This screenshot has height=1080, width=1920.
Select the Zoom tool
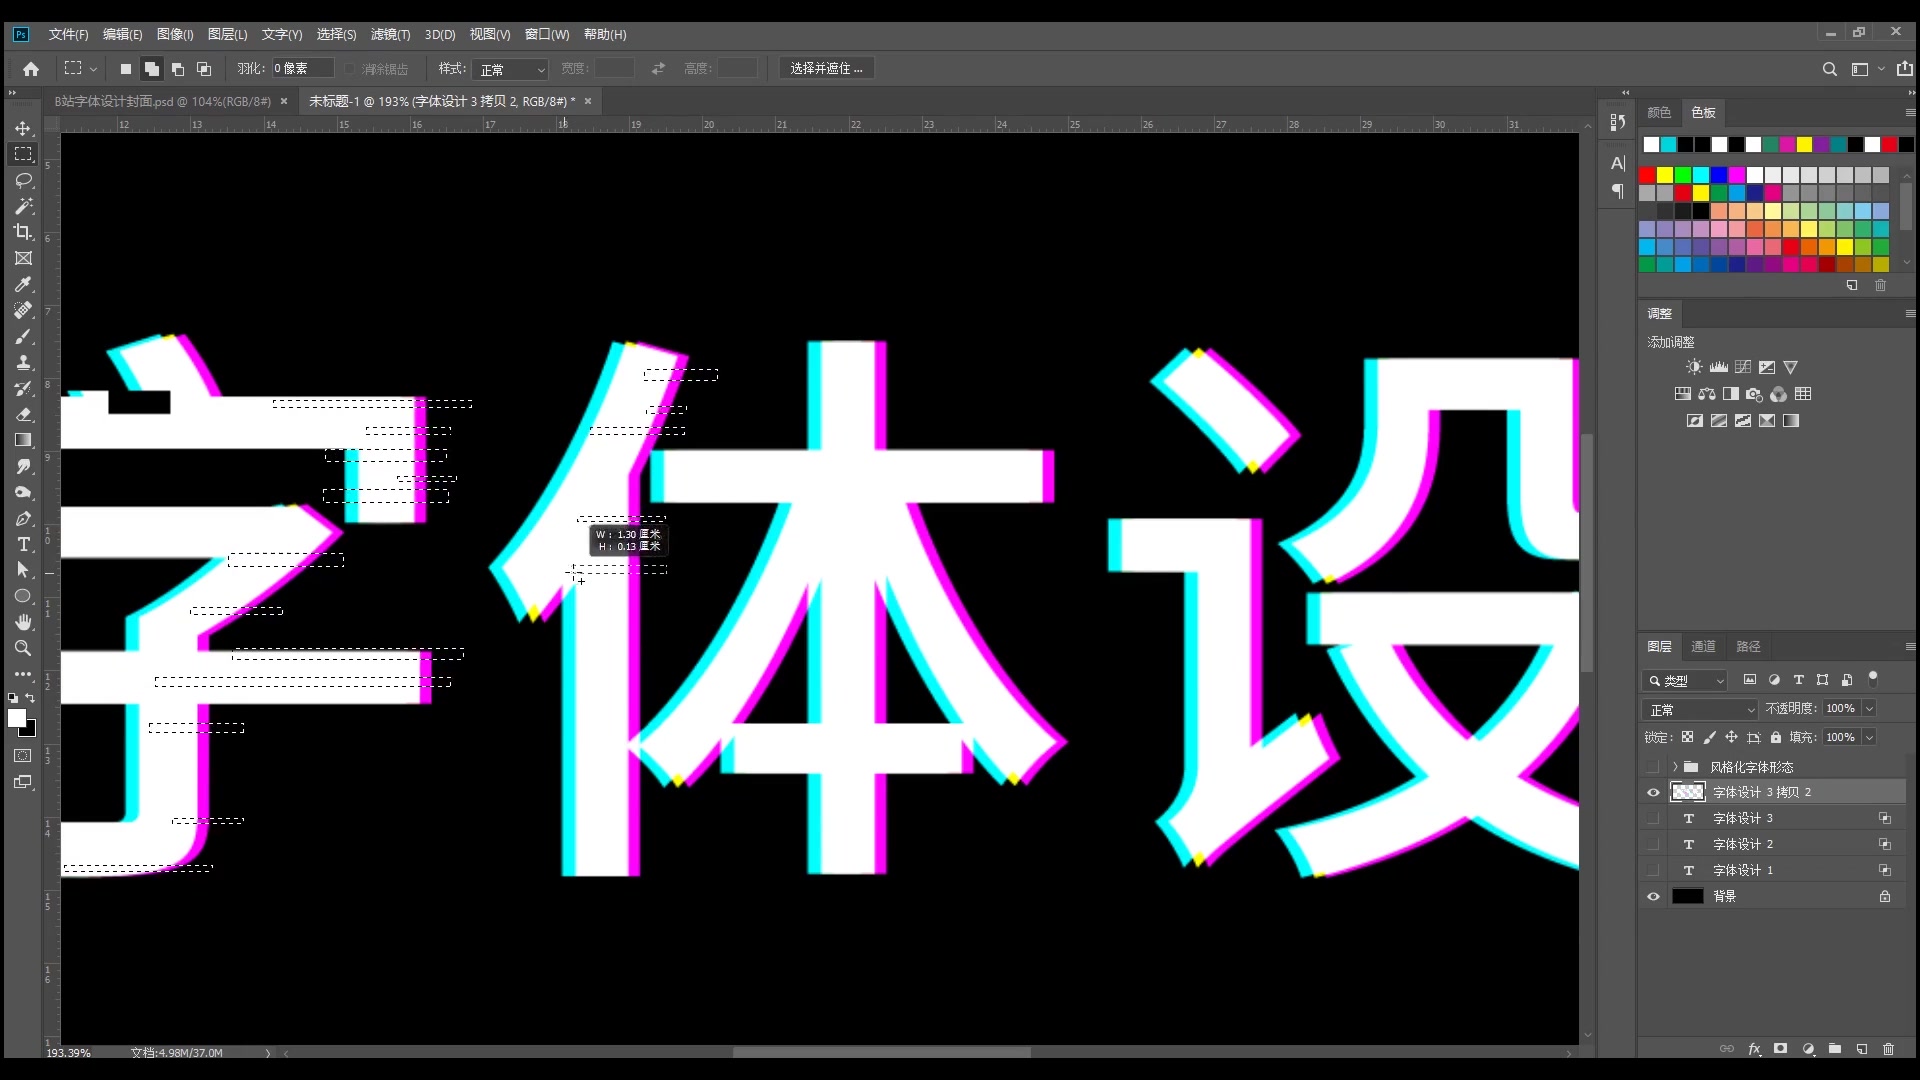pos(22,647)
